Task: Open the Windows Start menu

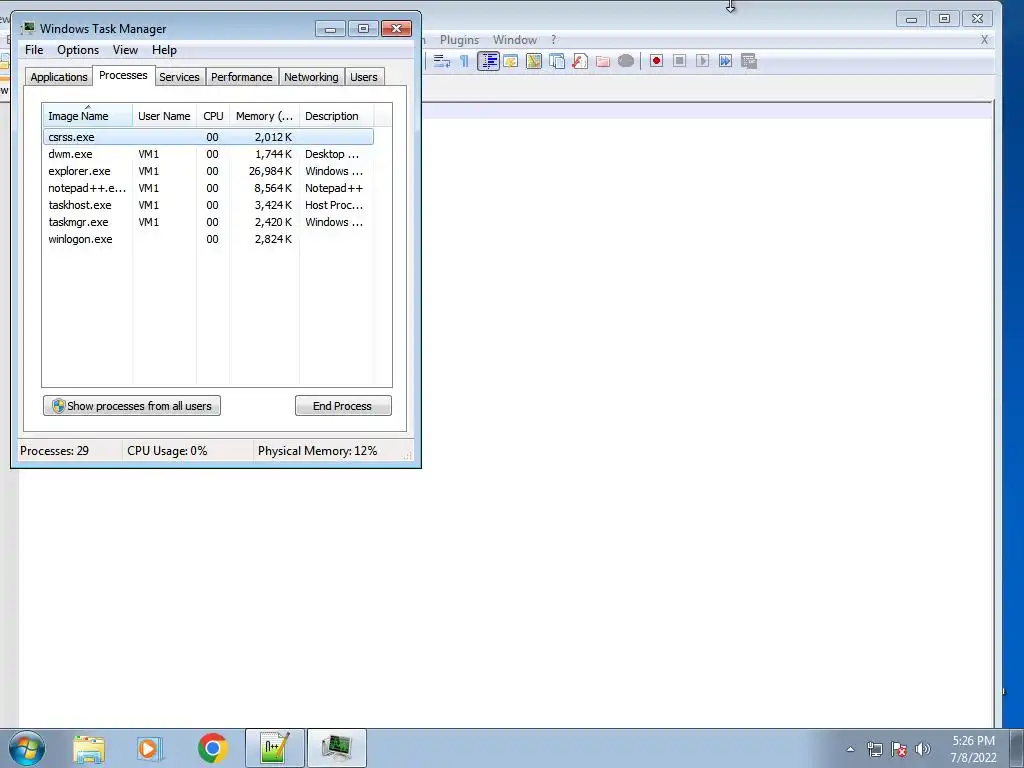Action: [27, 748]
